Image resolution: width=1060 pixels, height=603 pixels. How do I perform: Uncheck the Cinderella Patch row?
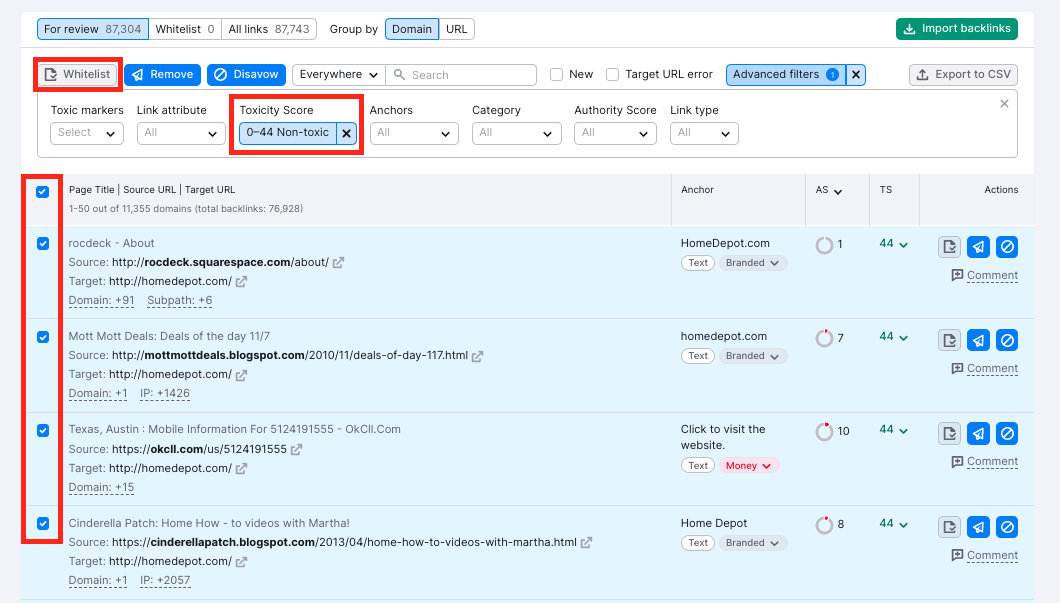43,523
